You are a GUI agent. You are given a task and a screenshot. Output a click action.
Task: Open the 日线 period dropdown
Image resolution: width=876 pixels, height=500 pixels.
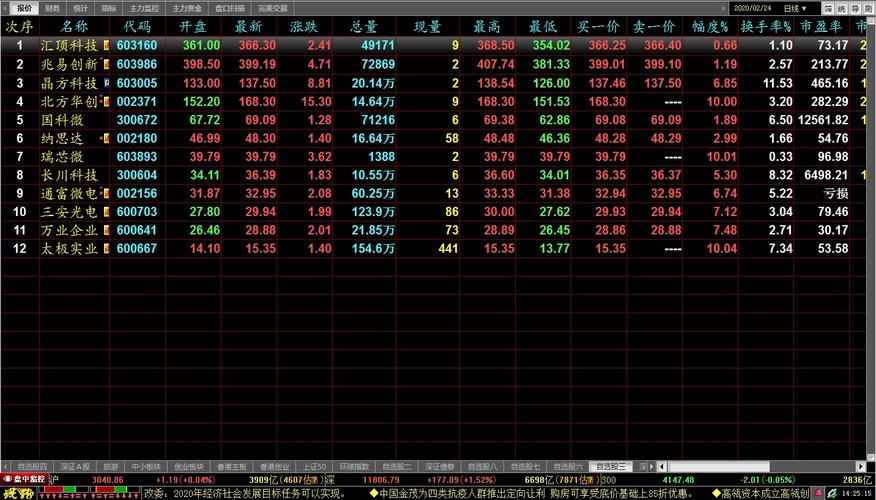point(795,8)
